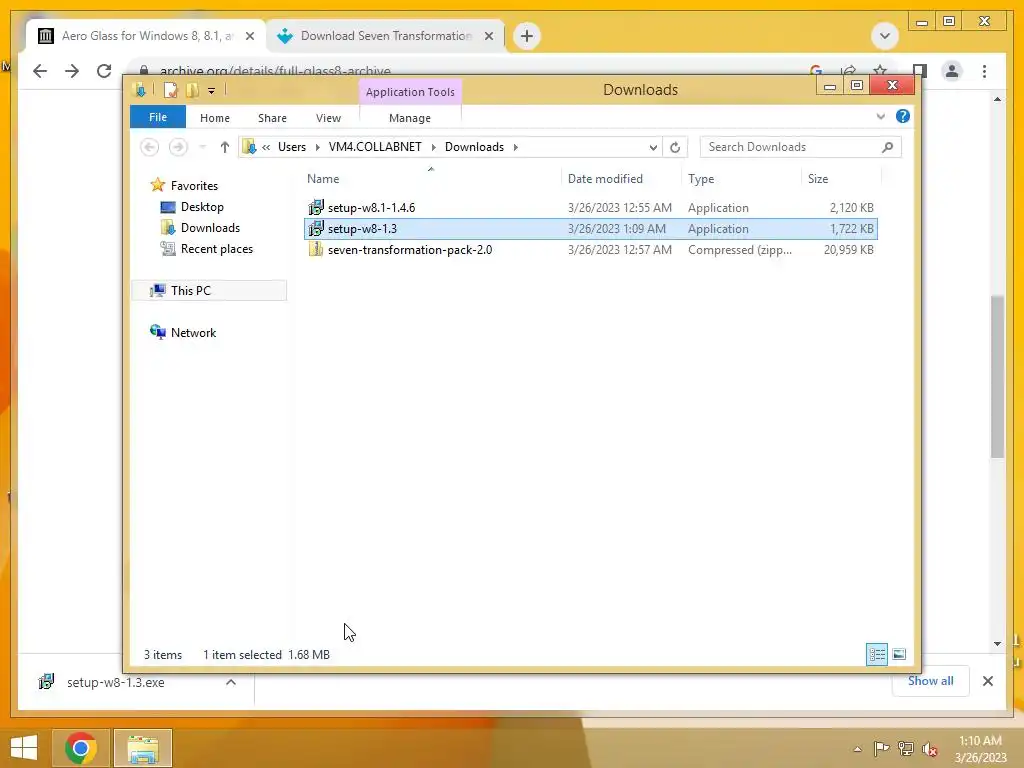Select Favorites in the navigation pane
Viewport: 1024px width, 768px height.
[x=195, y=185]
